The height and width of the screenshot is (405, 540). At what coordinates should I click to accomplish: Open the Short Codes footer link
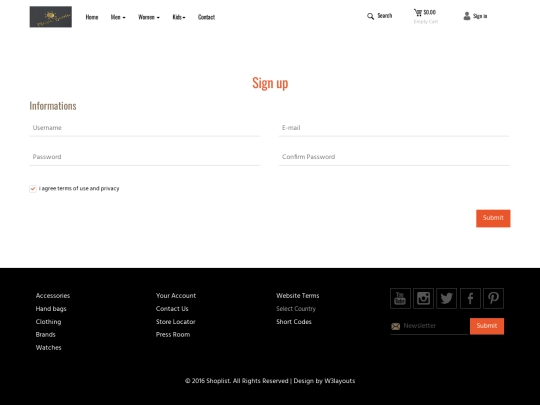pyautogui.click(x=294, y=322)
